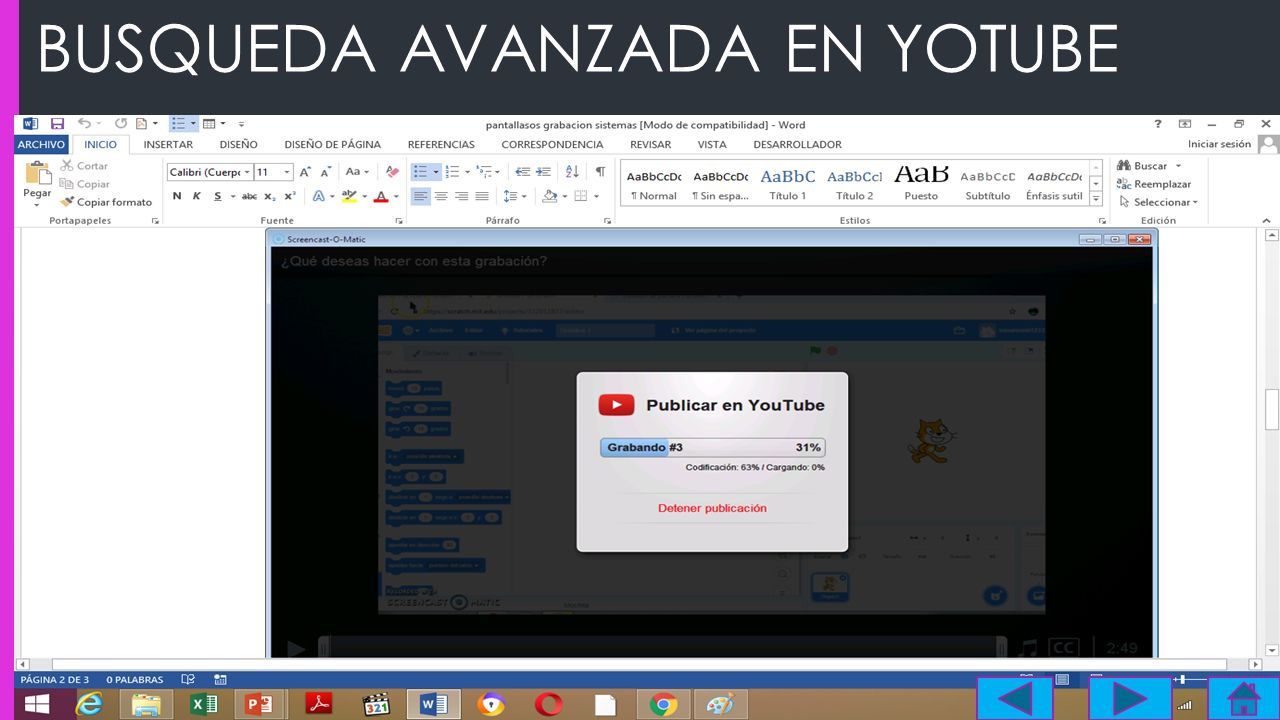
Task: Apply justified text alignment
Action: click(482, 196)
